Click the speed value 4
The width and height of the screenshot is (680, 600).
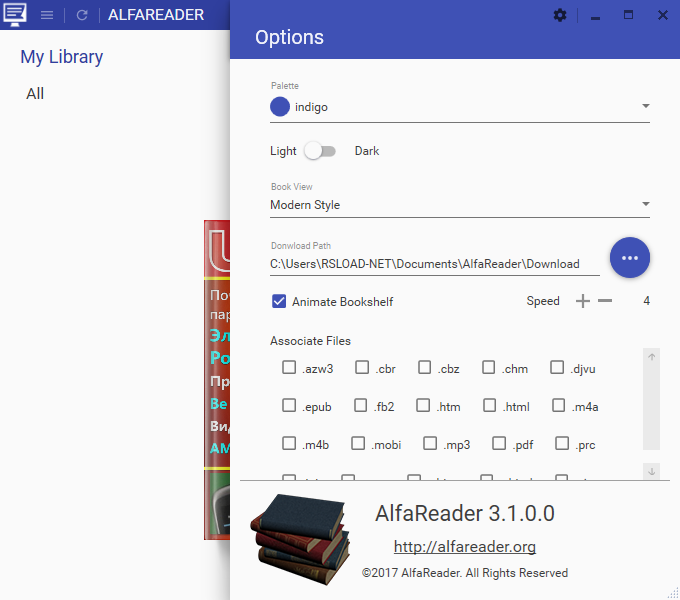647,300
